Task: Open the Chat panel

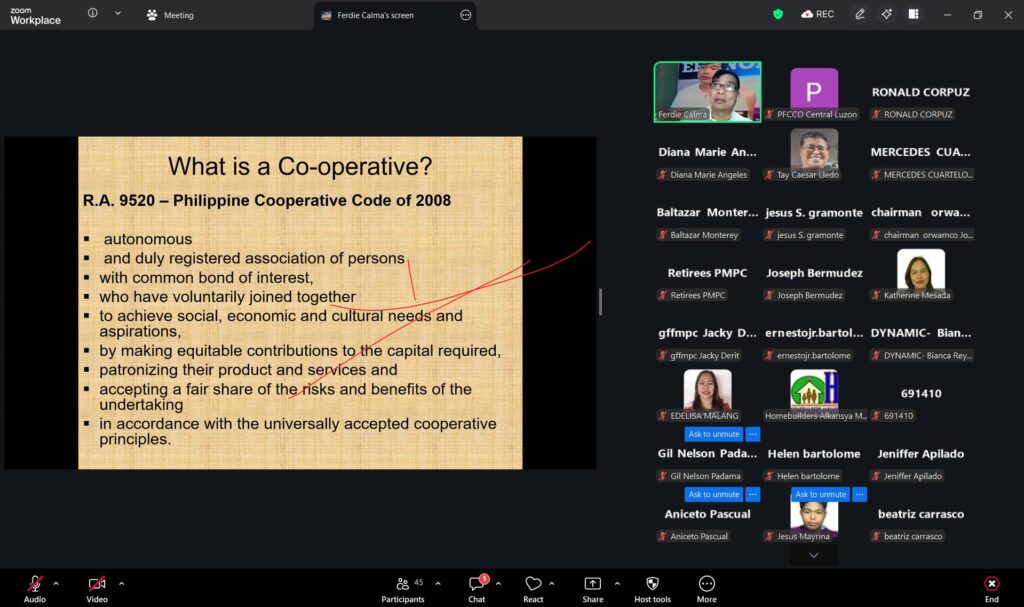Action: click(x=476, y=584)
